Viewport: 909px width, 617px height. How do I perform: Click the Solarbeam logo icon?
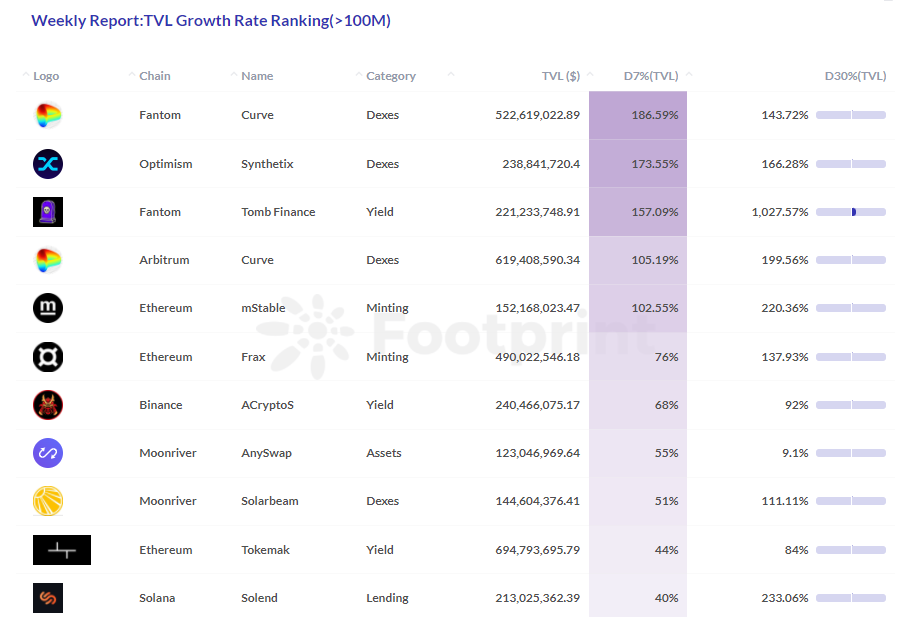48,501
